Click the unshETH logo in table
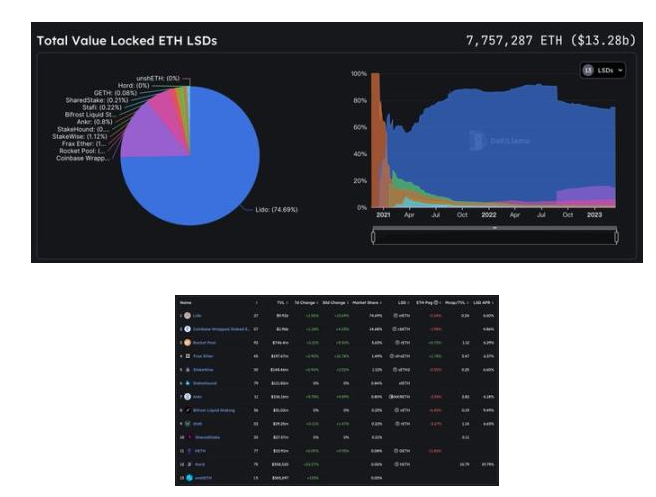Screen dimensions: 656x497 point(189,478)
